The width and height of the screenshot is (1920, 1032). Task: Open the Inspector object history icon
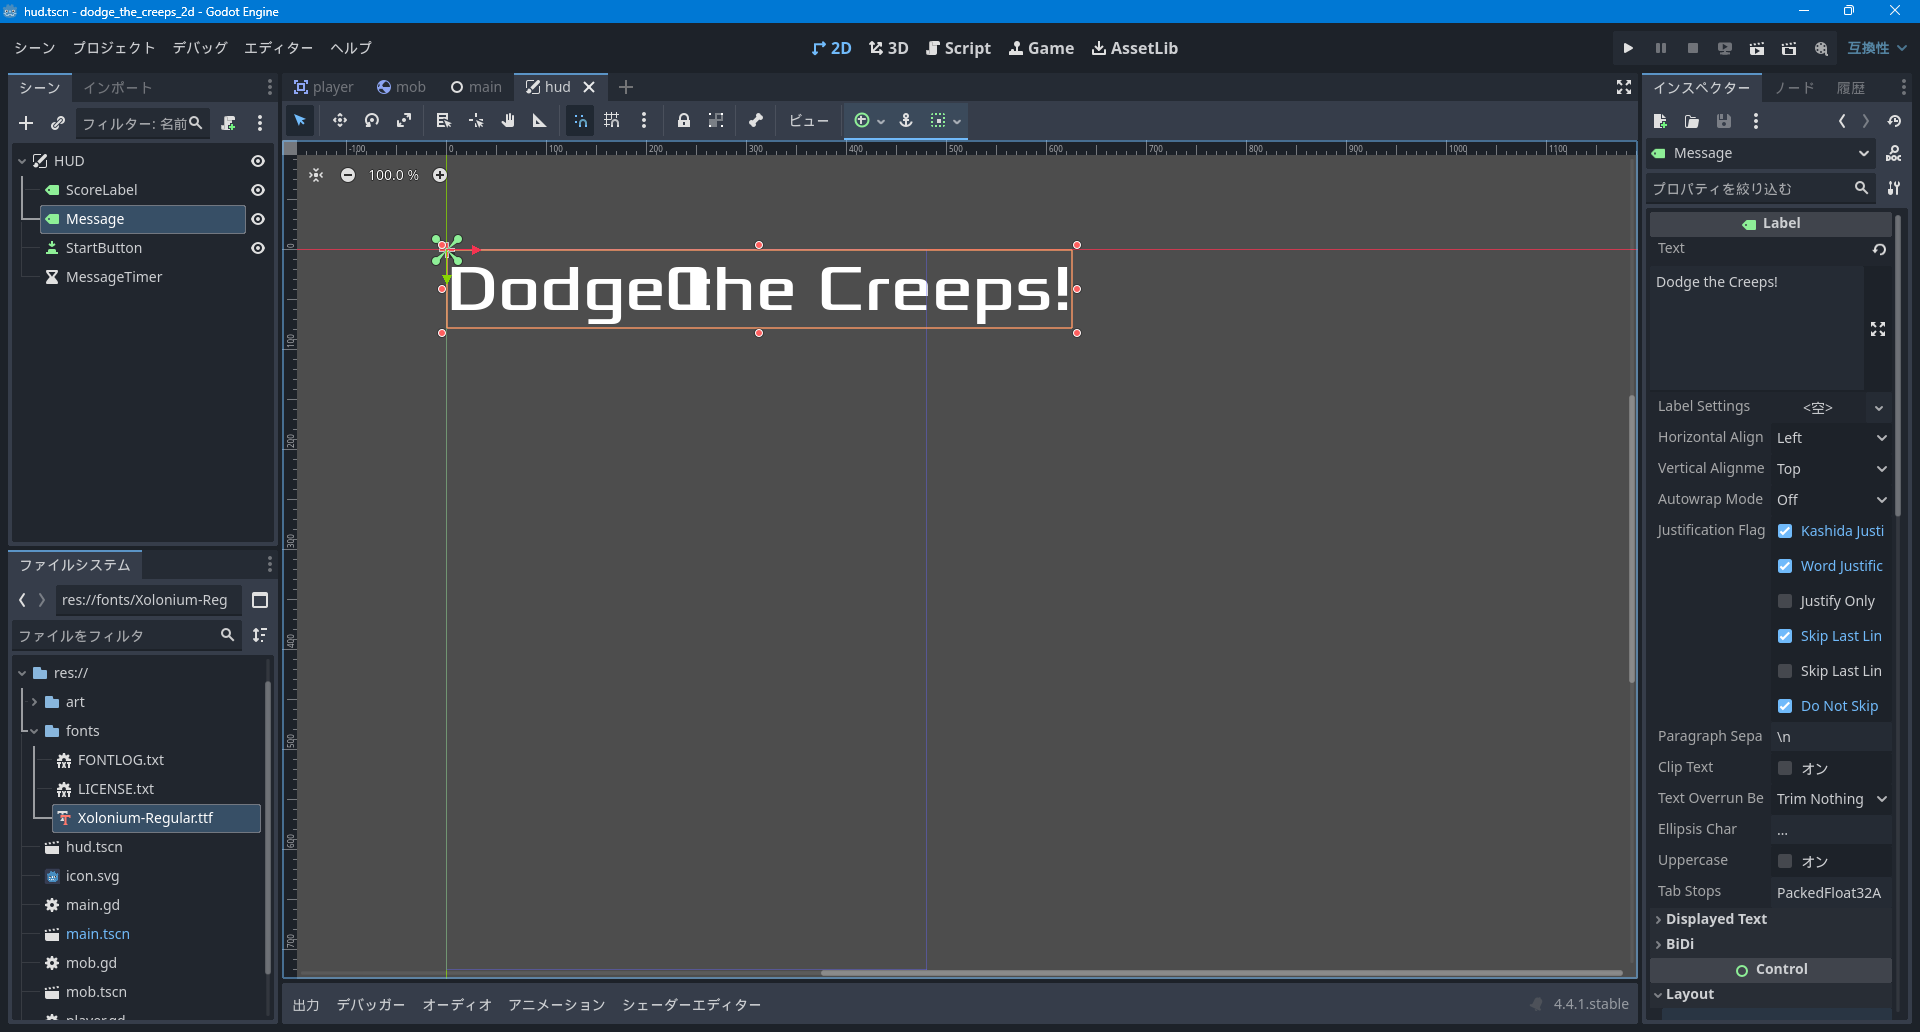coord(1894,121)
